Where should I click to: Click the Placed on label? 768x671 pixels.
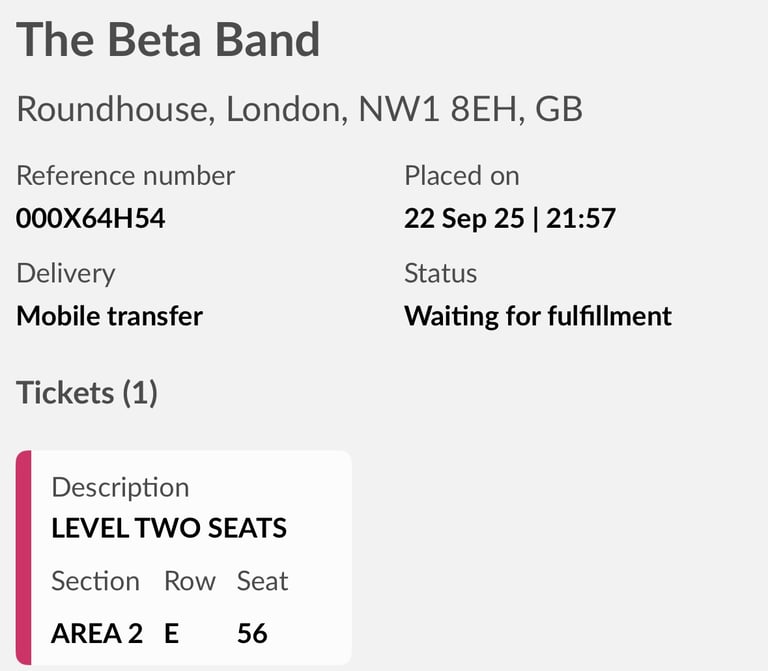click(x=461, y=176)
